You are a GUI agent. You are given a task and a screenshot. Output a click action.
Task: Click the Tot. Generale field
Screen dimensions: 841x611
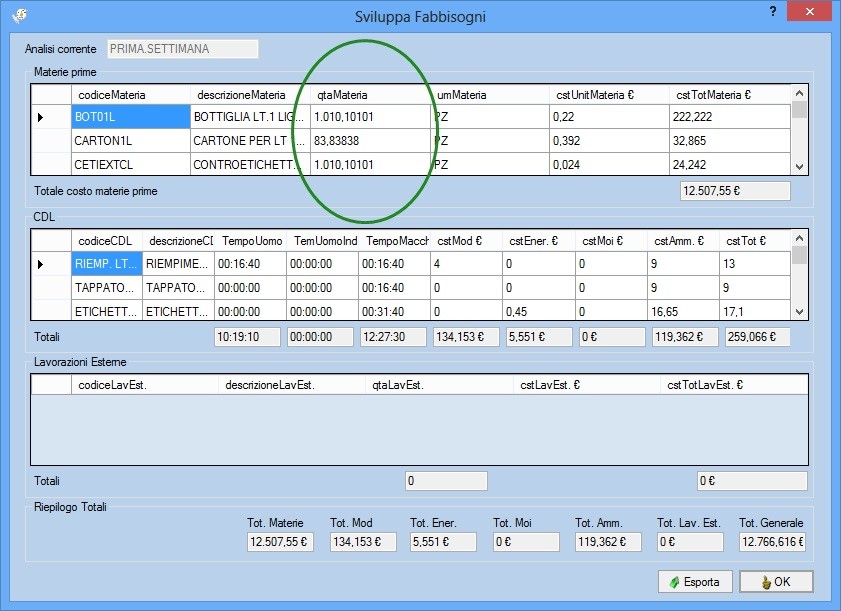coord(772,542)
